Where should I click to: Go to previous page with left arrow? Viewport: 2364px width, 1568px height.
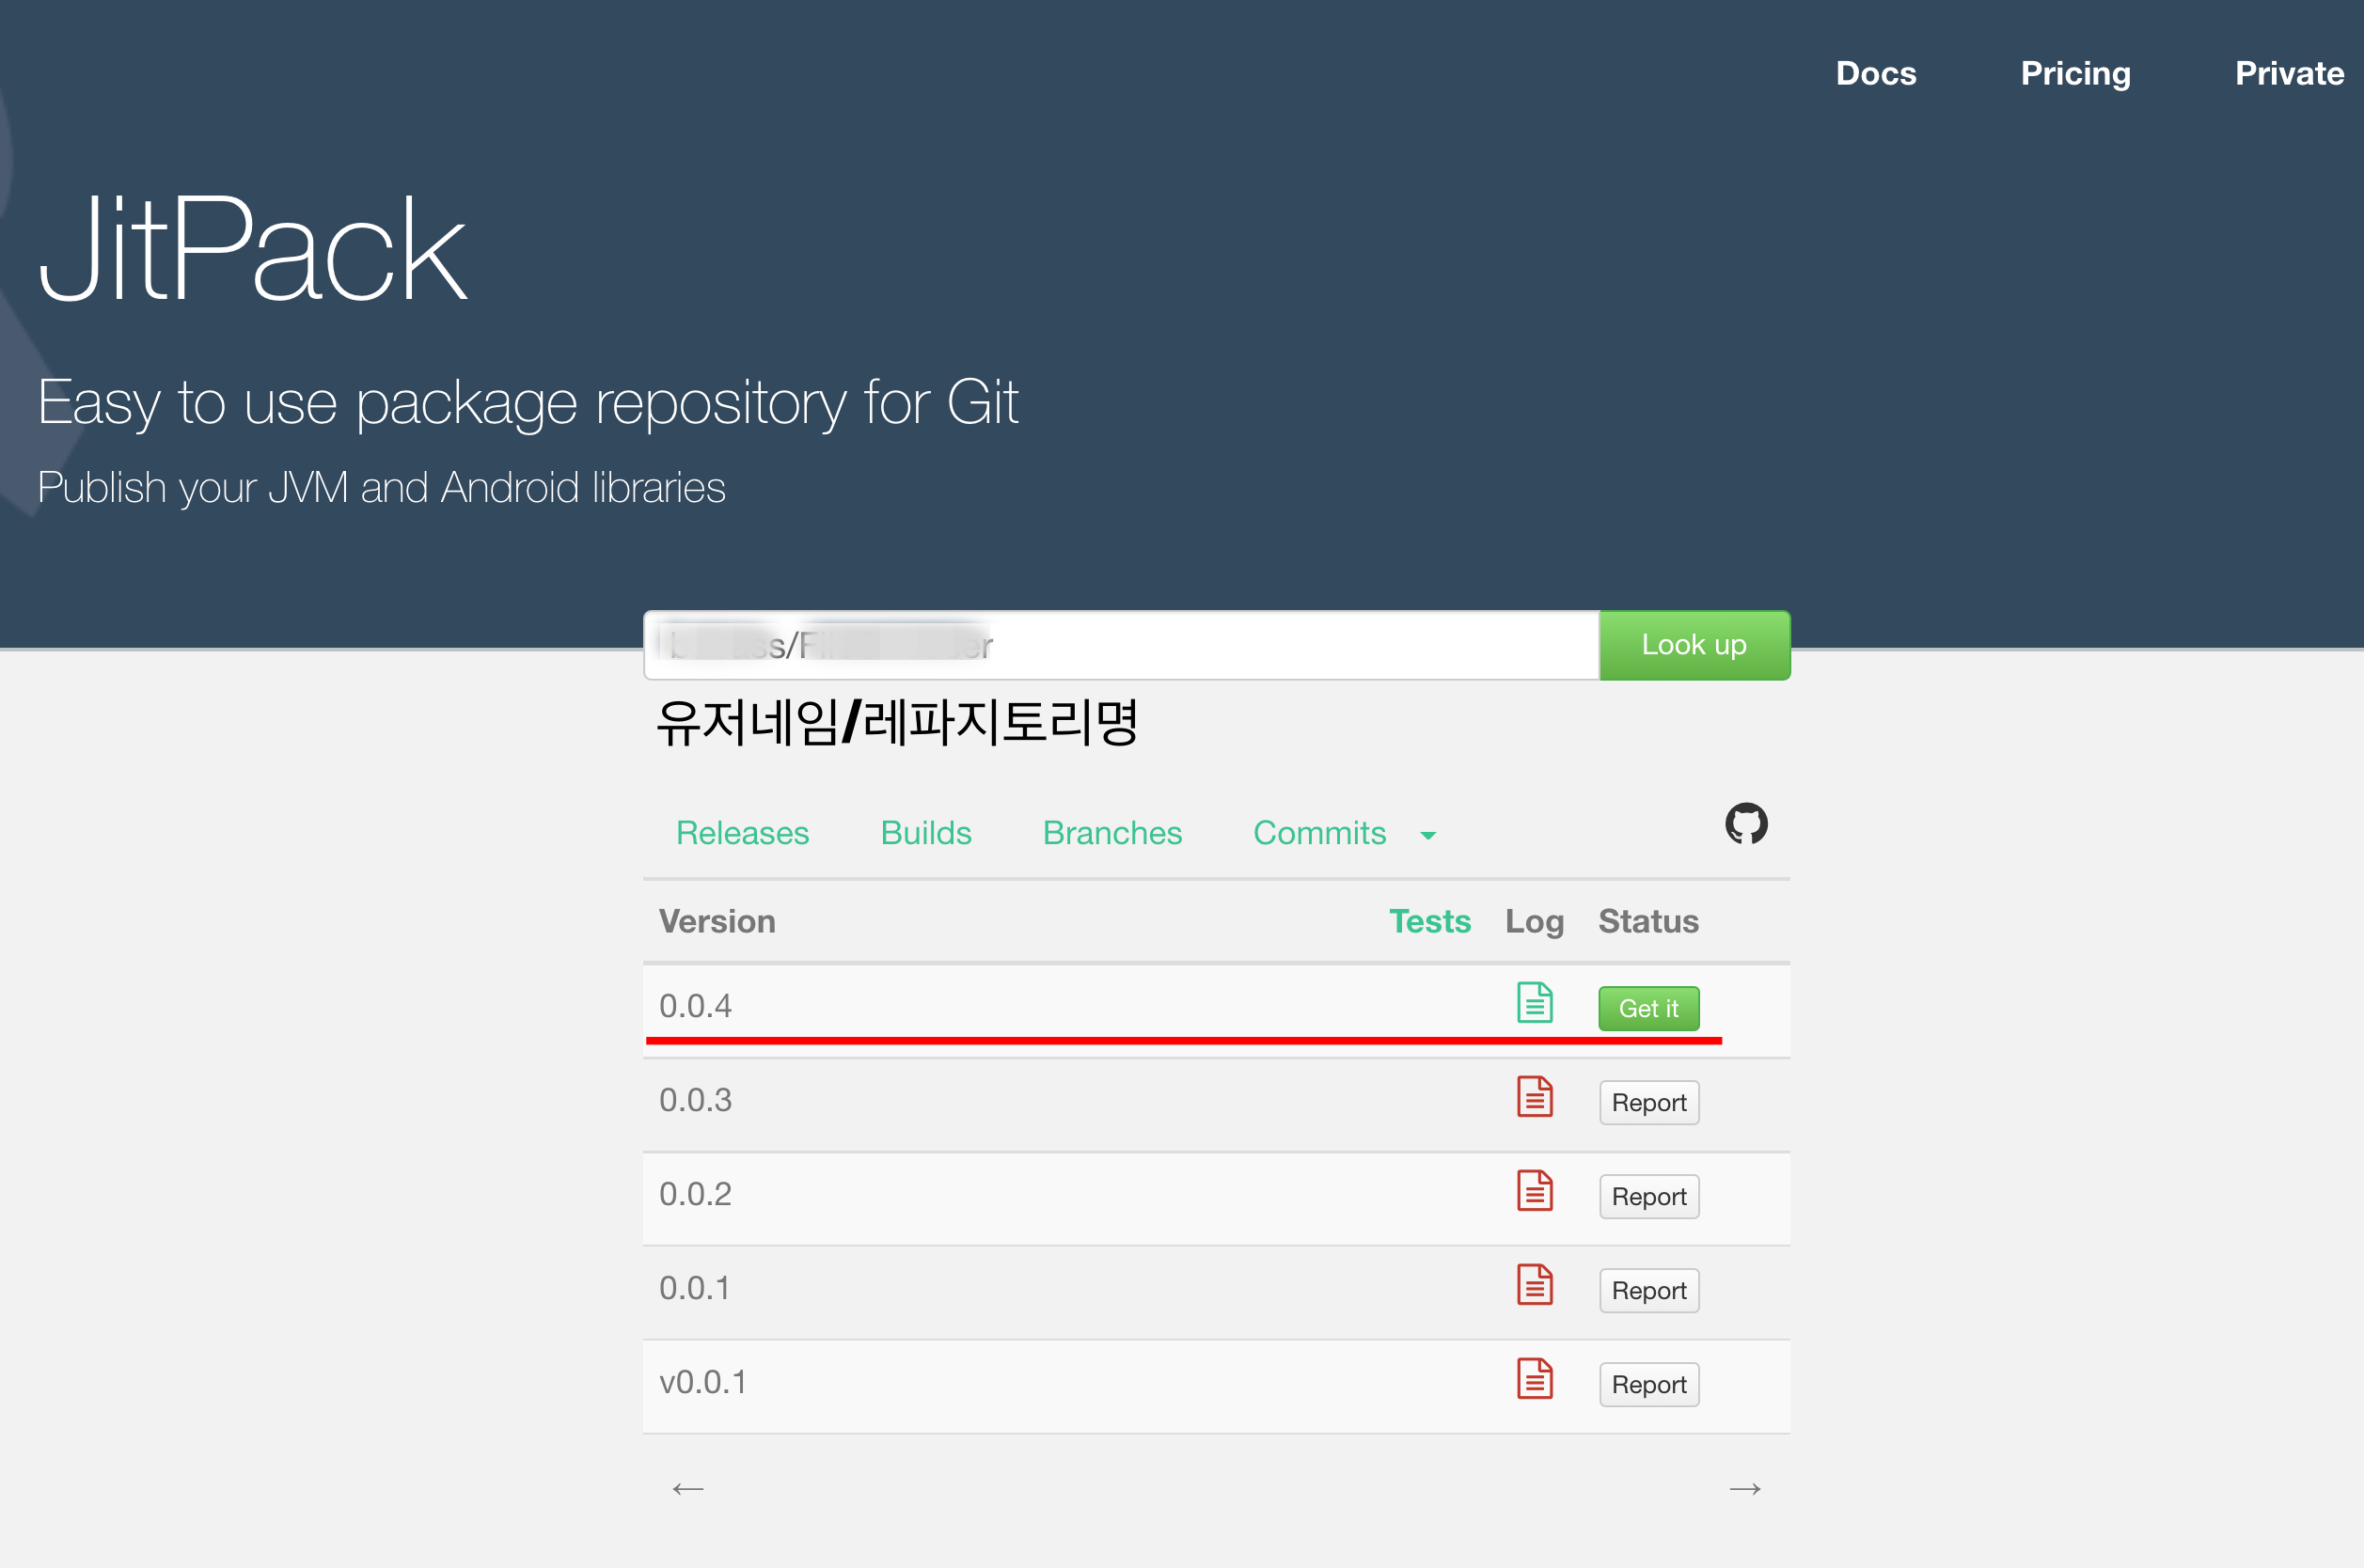(687, 1489)
